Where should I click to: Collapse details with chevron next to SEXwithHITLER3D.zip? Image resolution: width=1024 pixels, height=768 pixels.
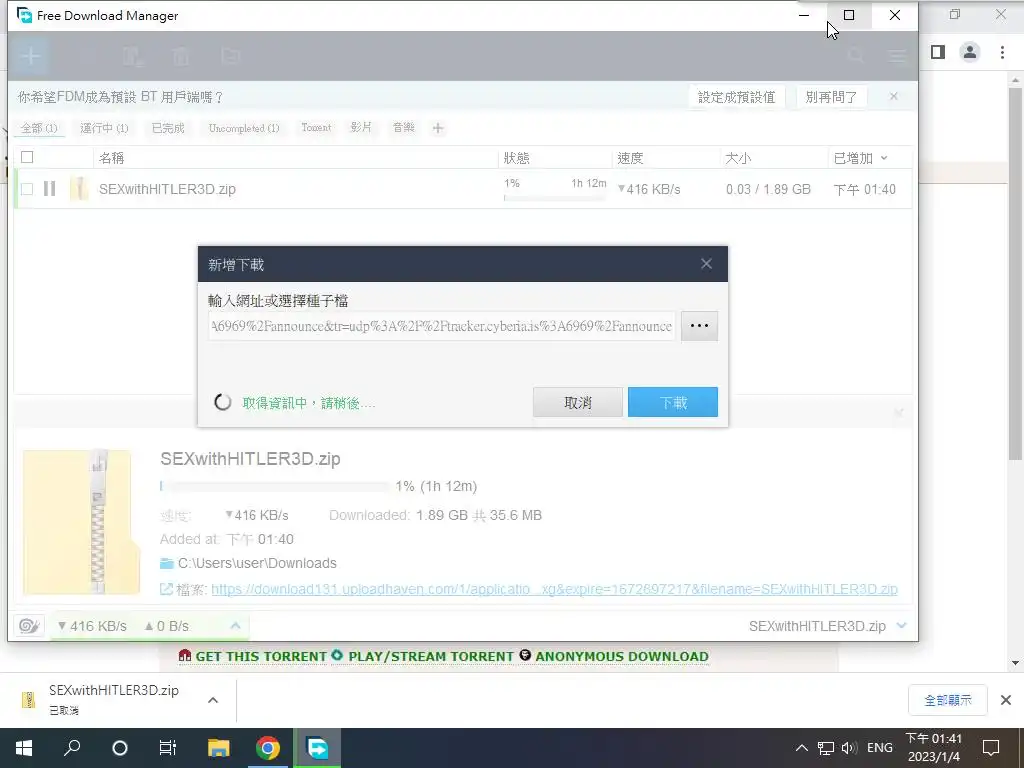901,626
